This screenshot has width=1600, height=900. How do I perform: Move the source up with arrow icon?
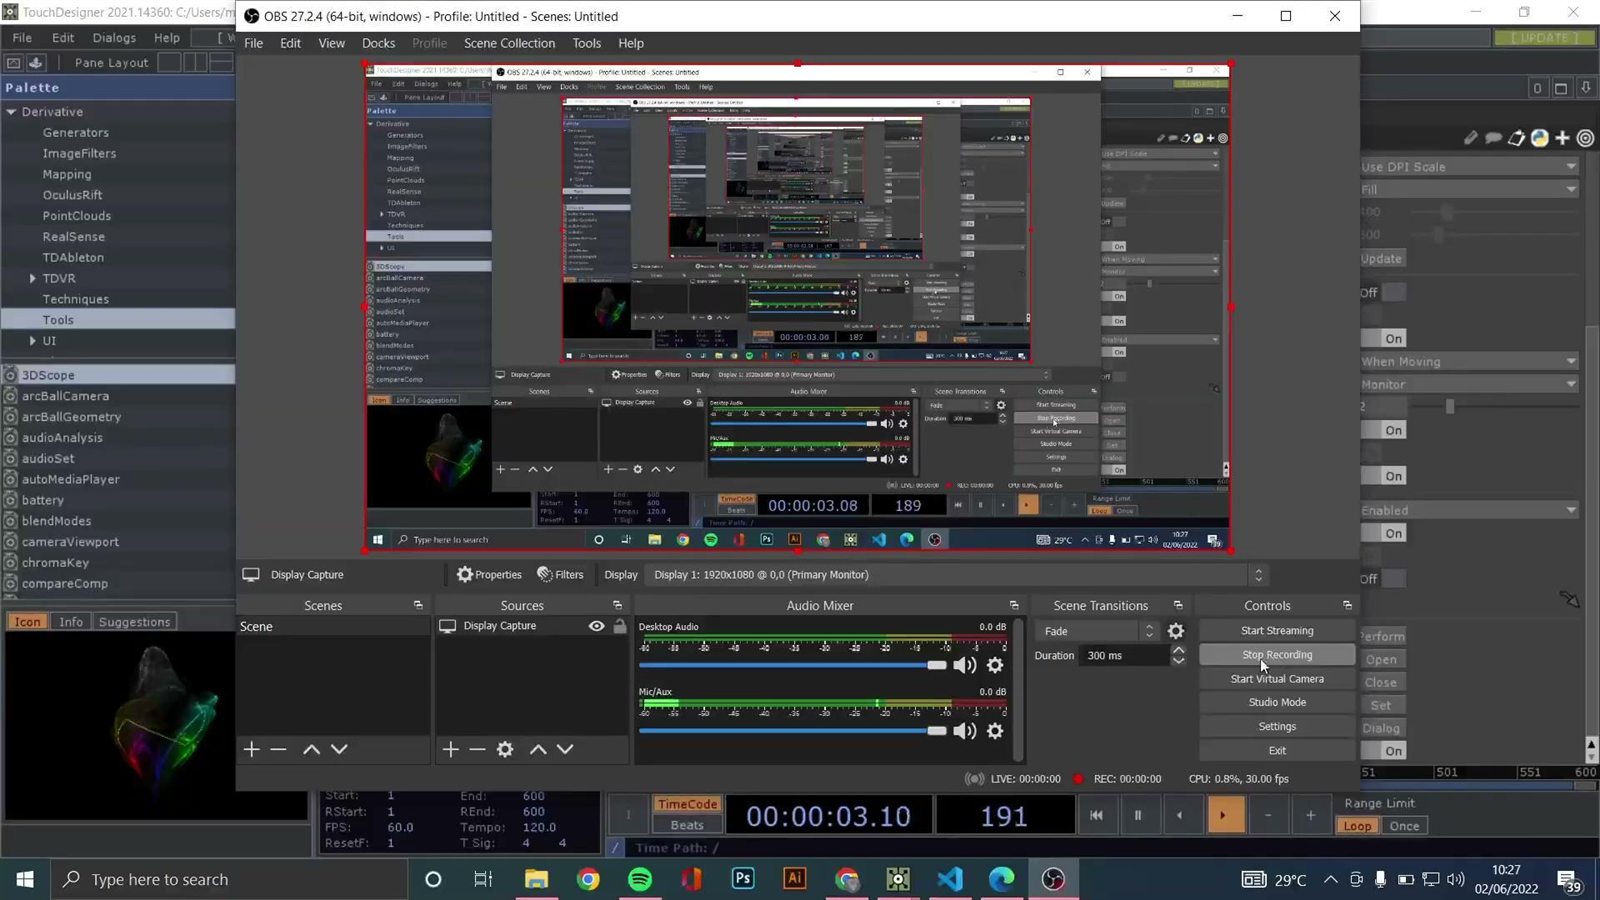538,749
